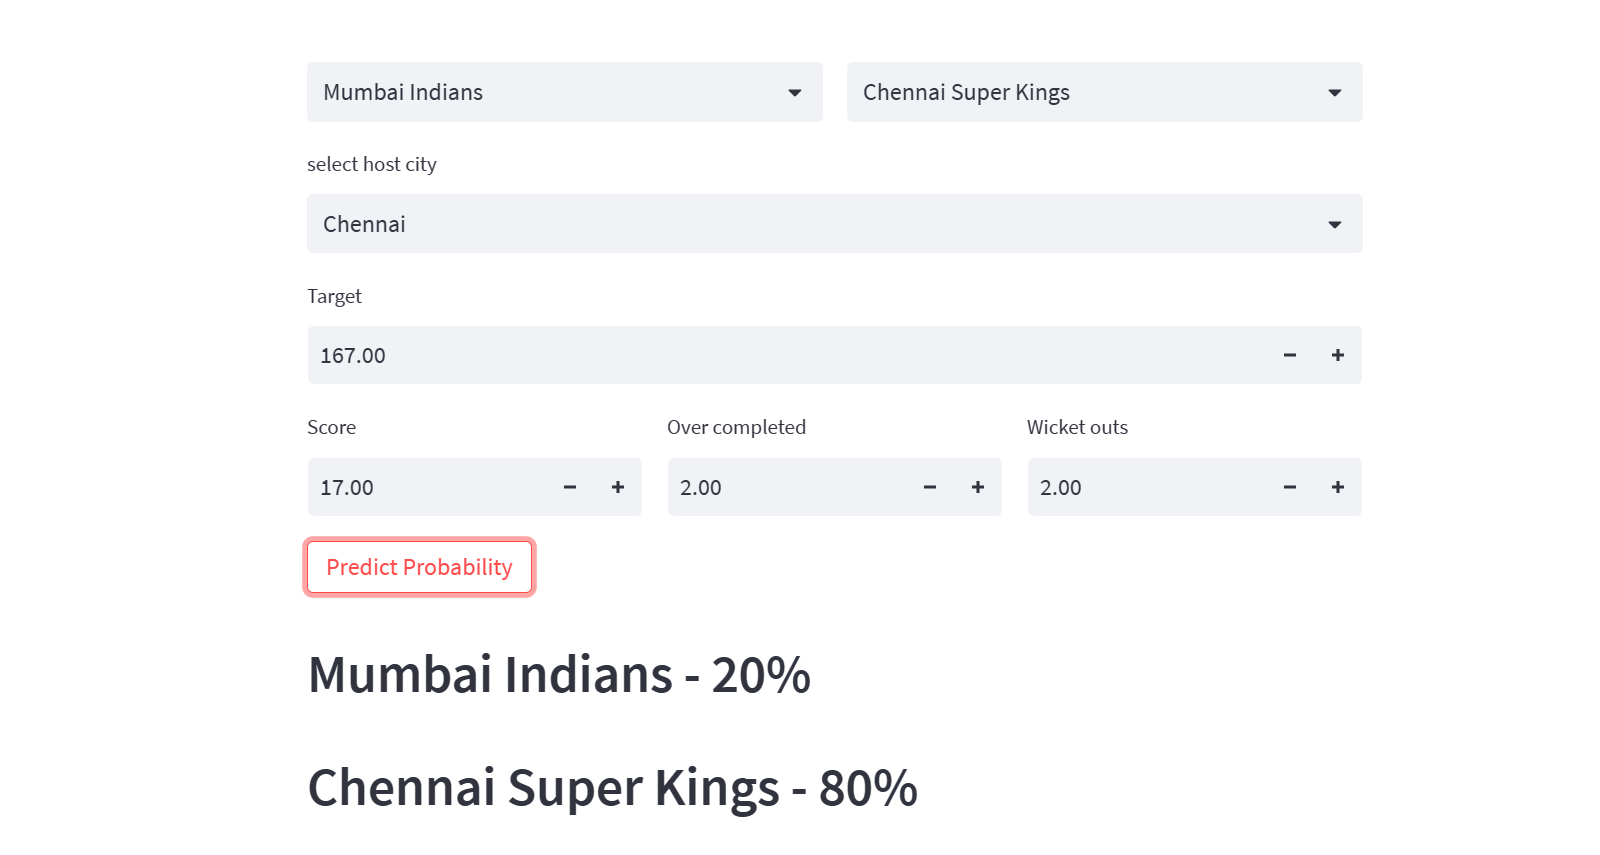Expand the host city dropdown showing Chennai

pyautogui.click(x=834, y=224)
